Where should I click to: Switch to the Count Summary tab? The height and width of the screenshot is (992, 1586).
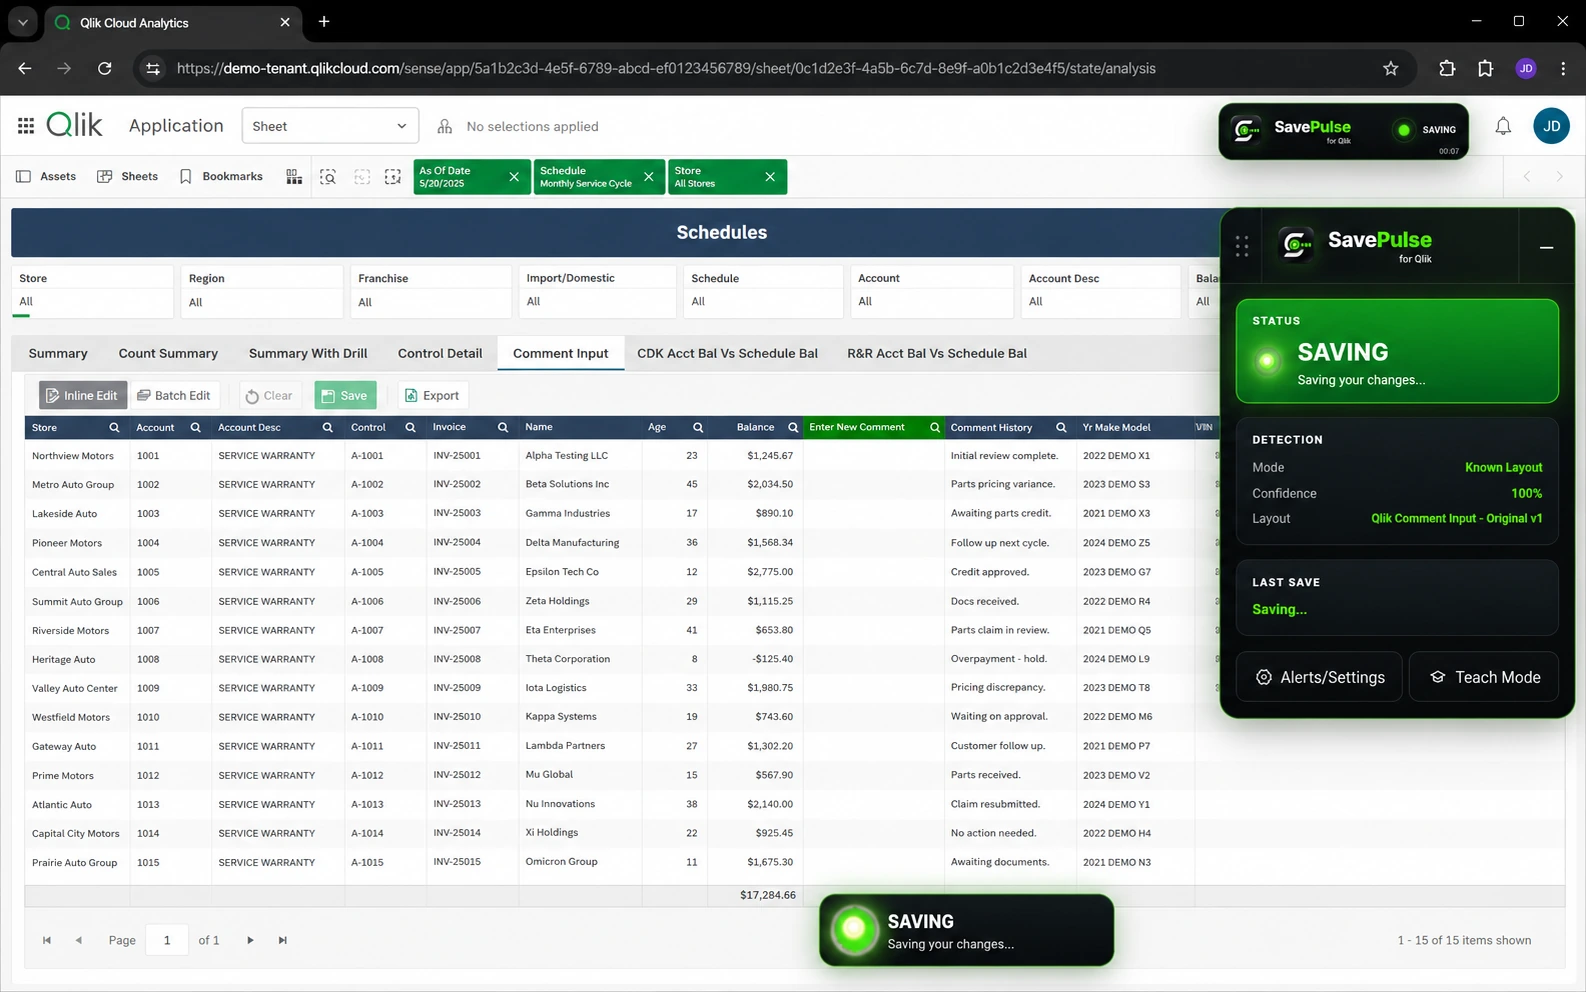pyautogui.click(x=168, y=353)
